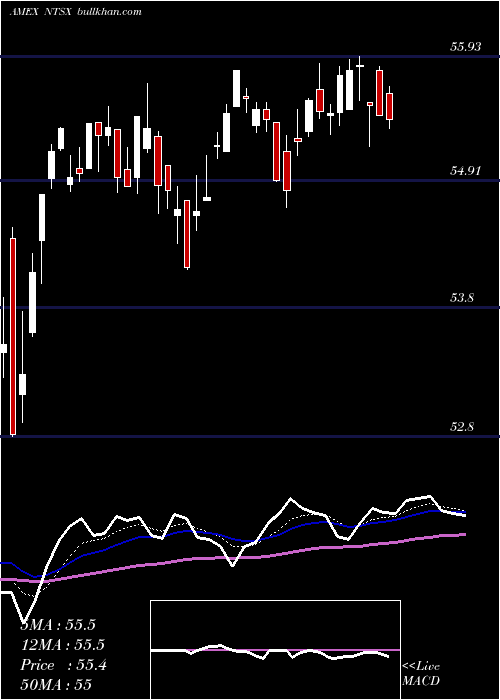Viewport: 500px width, 700px height.
Task: Click inside the MACD inset chart box
Action: (275, 650)
